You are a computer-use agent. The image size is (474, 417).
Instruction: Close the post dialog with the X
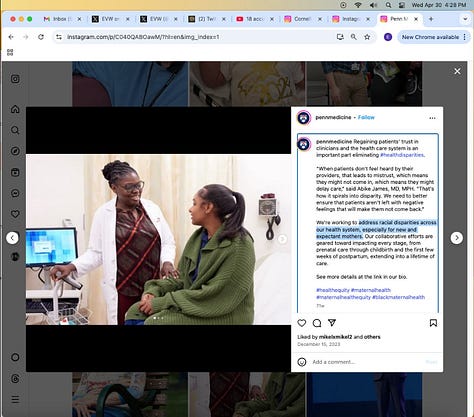(457, 71)
